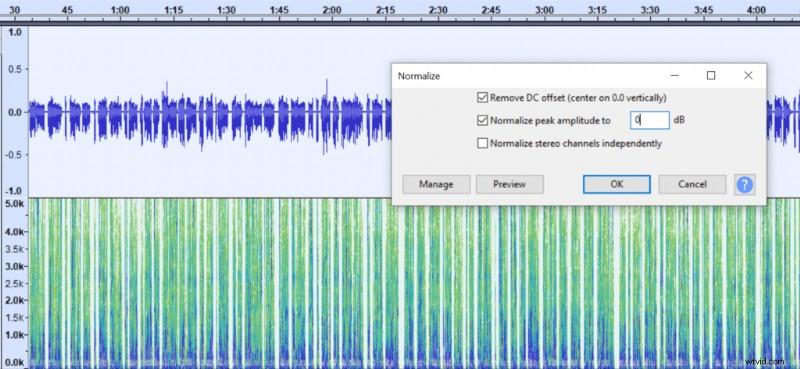The width and height of the screenshot is (800, 369).
Task: Click the 3.0k frequency scale label
Action: pyautogui.click(x=14, y=266)
